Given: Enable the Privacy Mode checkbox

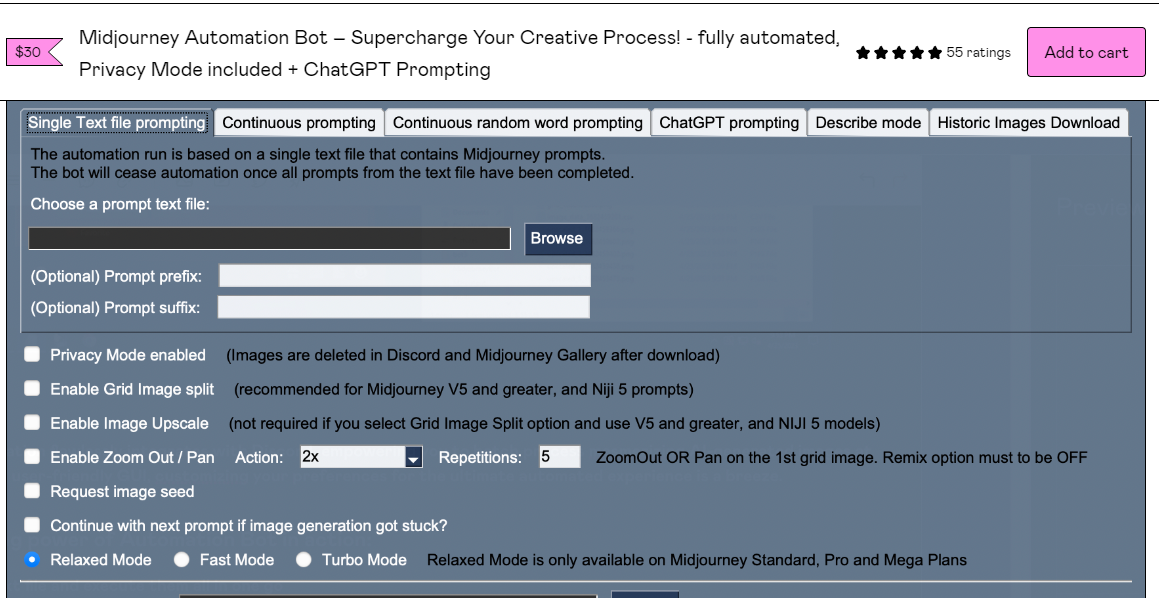Looking at the screenshot, I should pos(32,354).
